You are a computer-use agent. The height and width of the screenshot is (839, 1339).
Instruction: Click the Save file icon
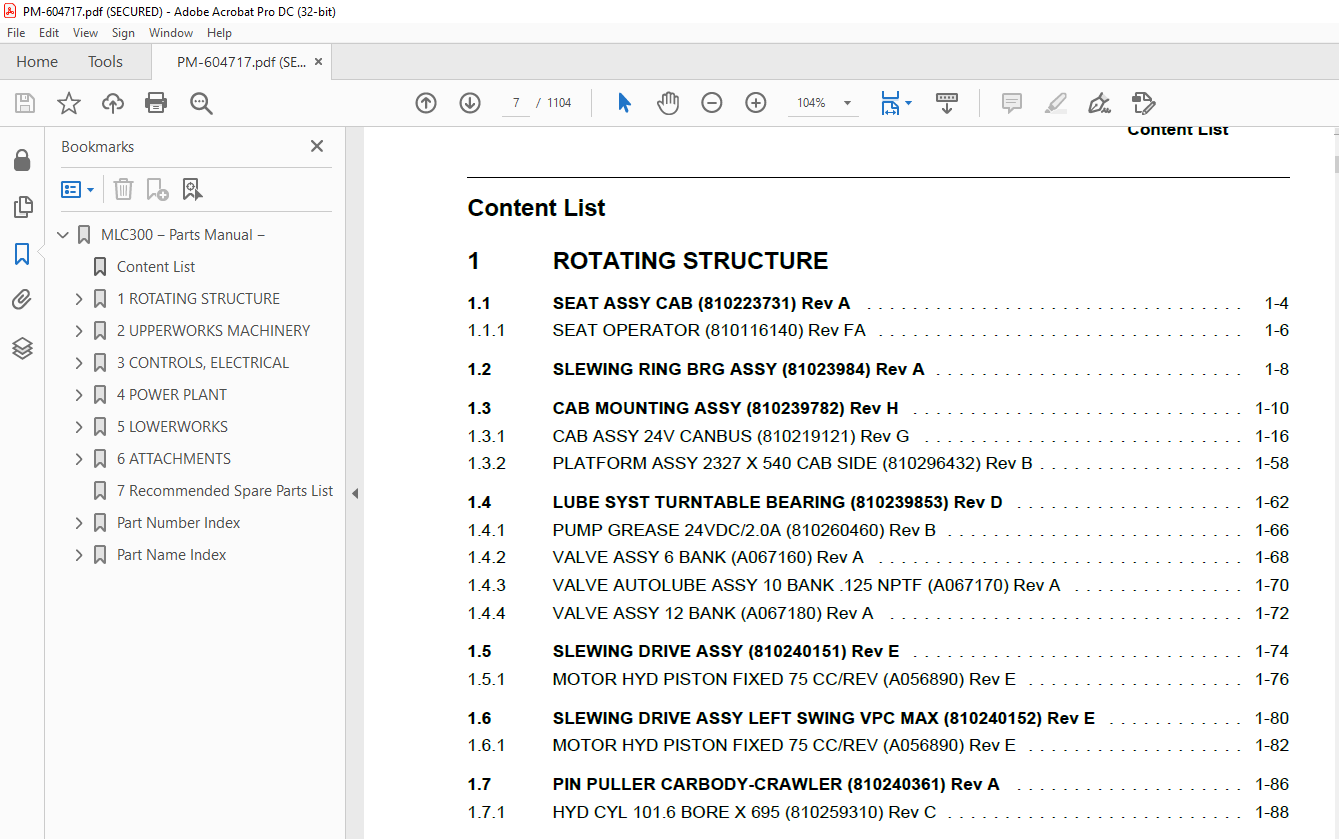[x=25, y=103]
